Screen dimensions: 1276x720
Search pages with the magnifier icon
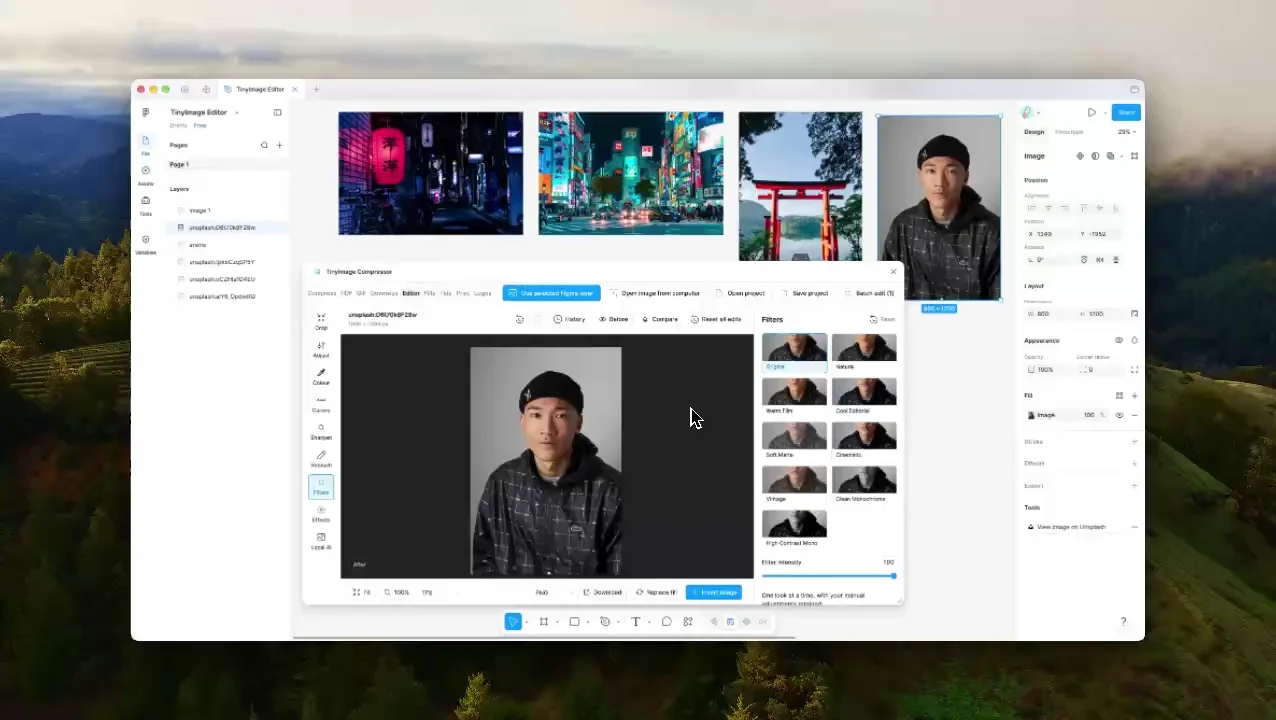coord(264,145)
